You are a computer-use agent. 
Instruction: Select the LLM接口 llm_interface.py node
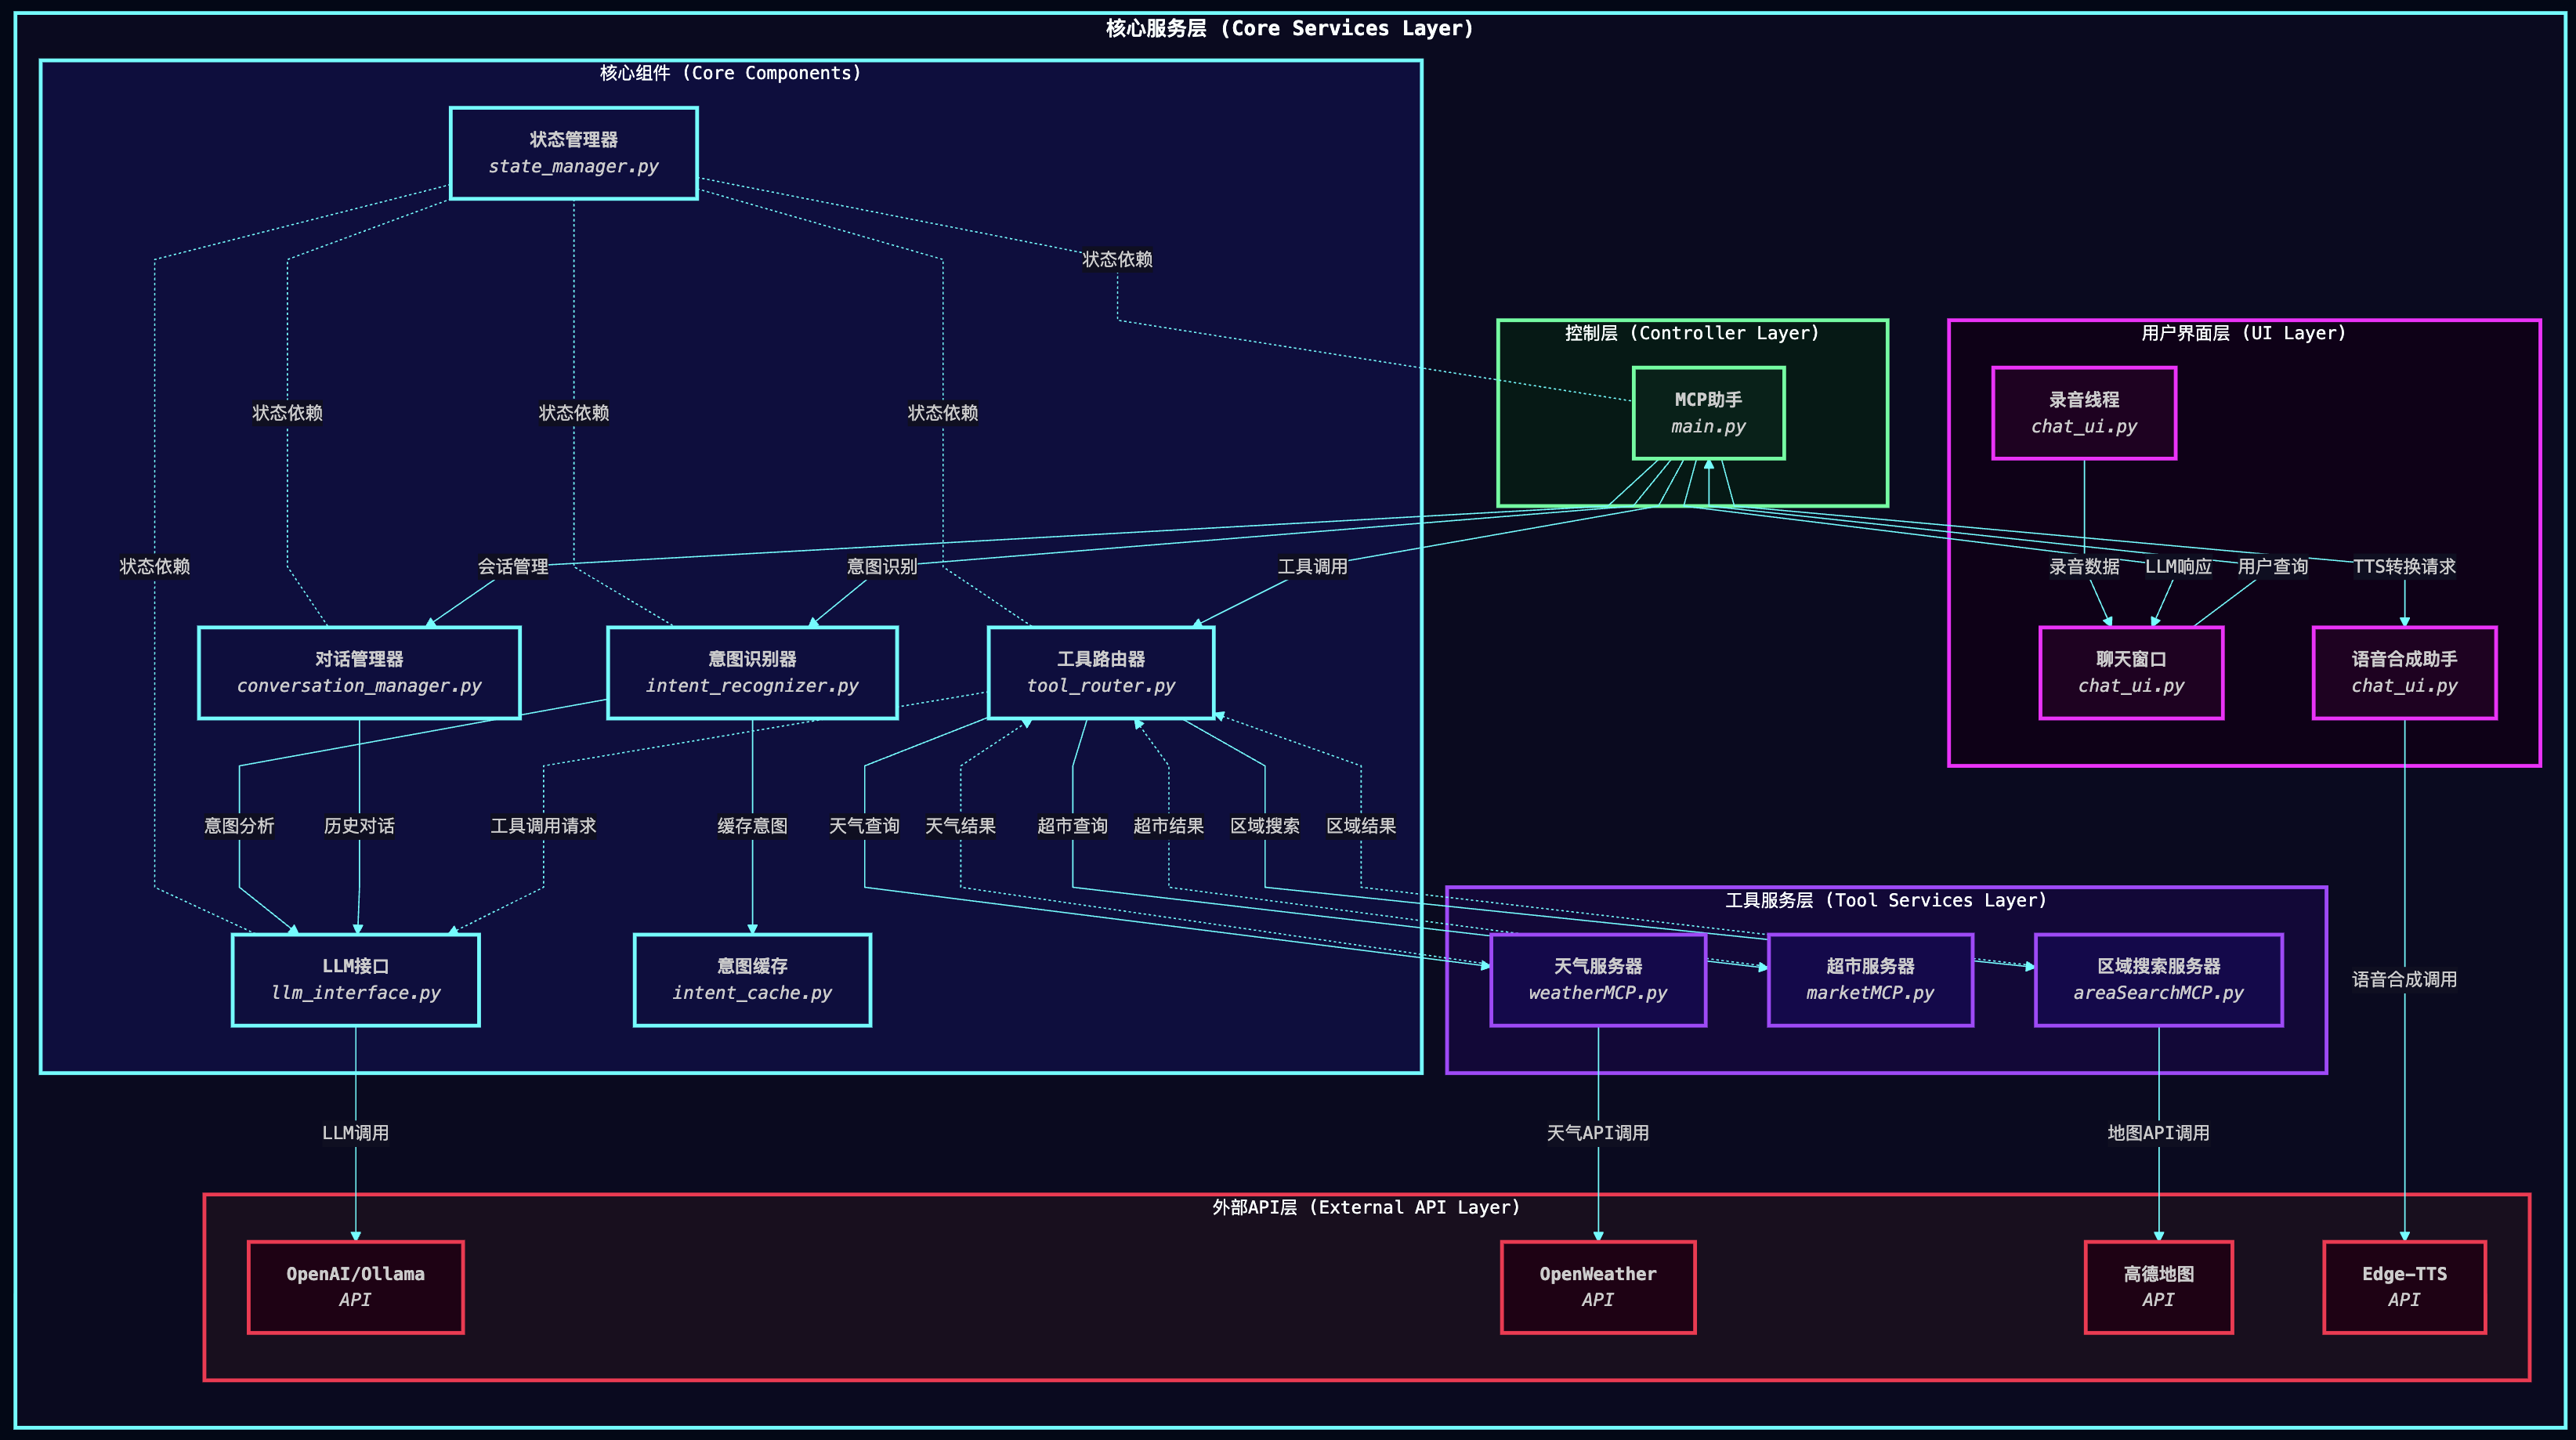(x=355, y=979)
